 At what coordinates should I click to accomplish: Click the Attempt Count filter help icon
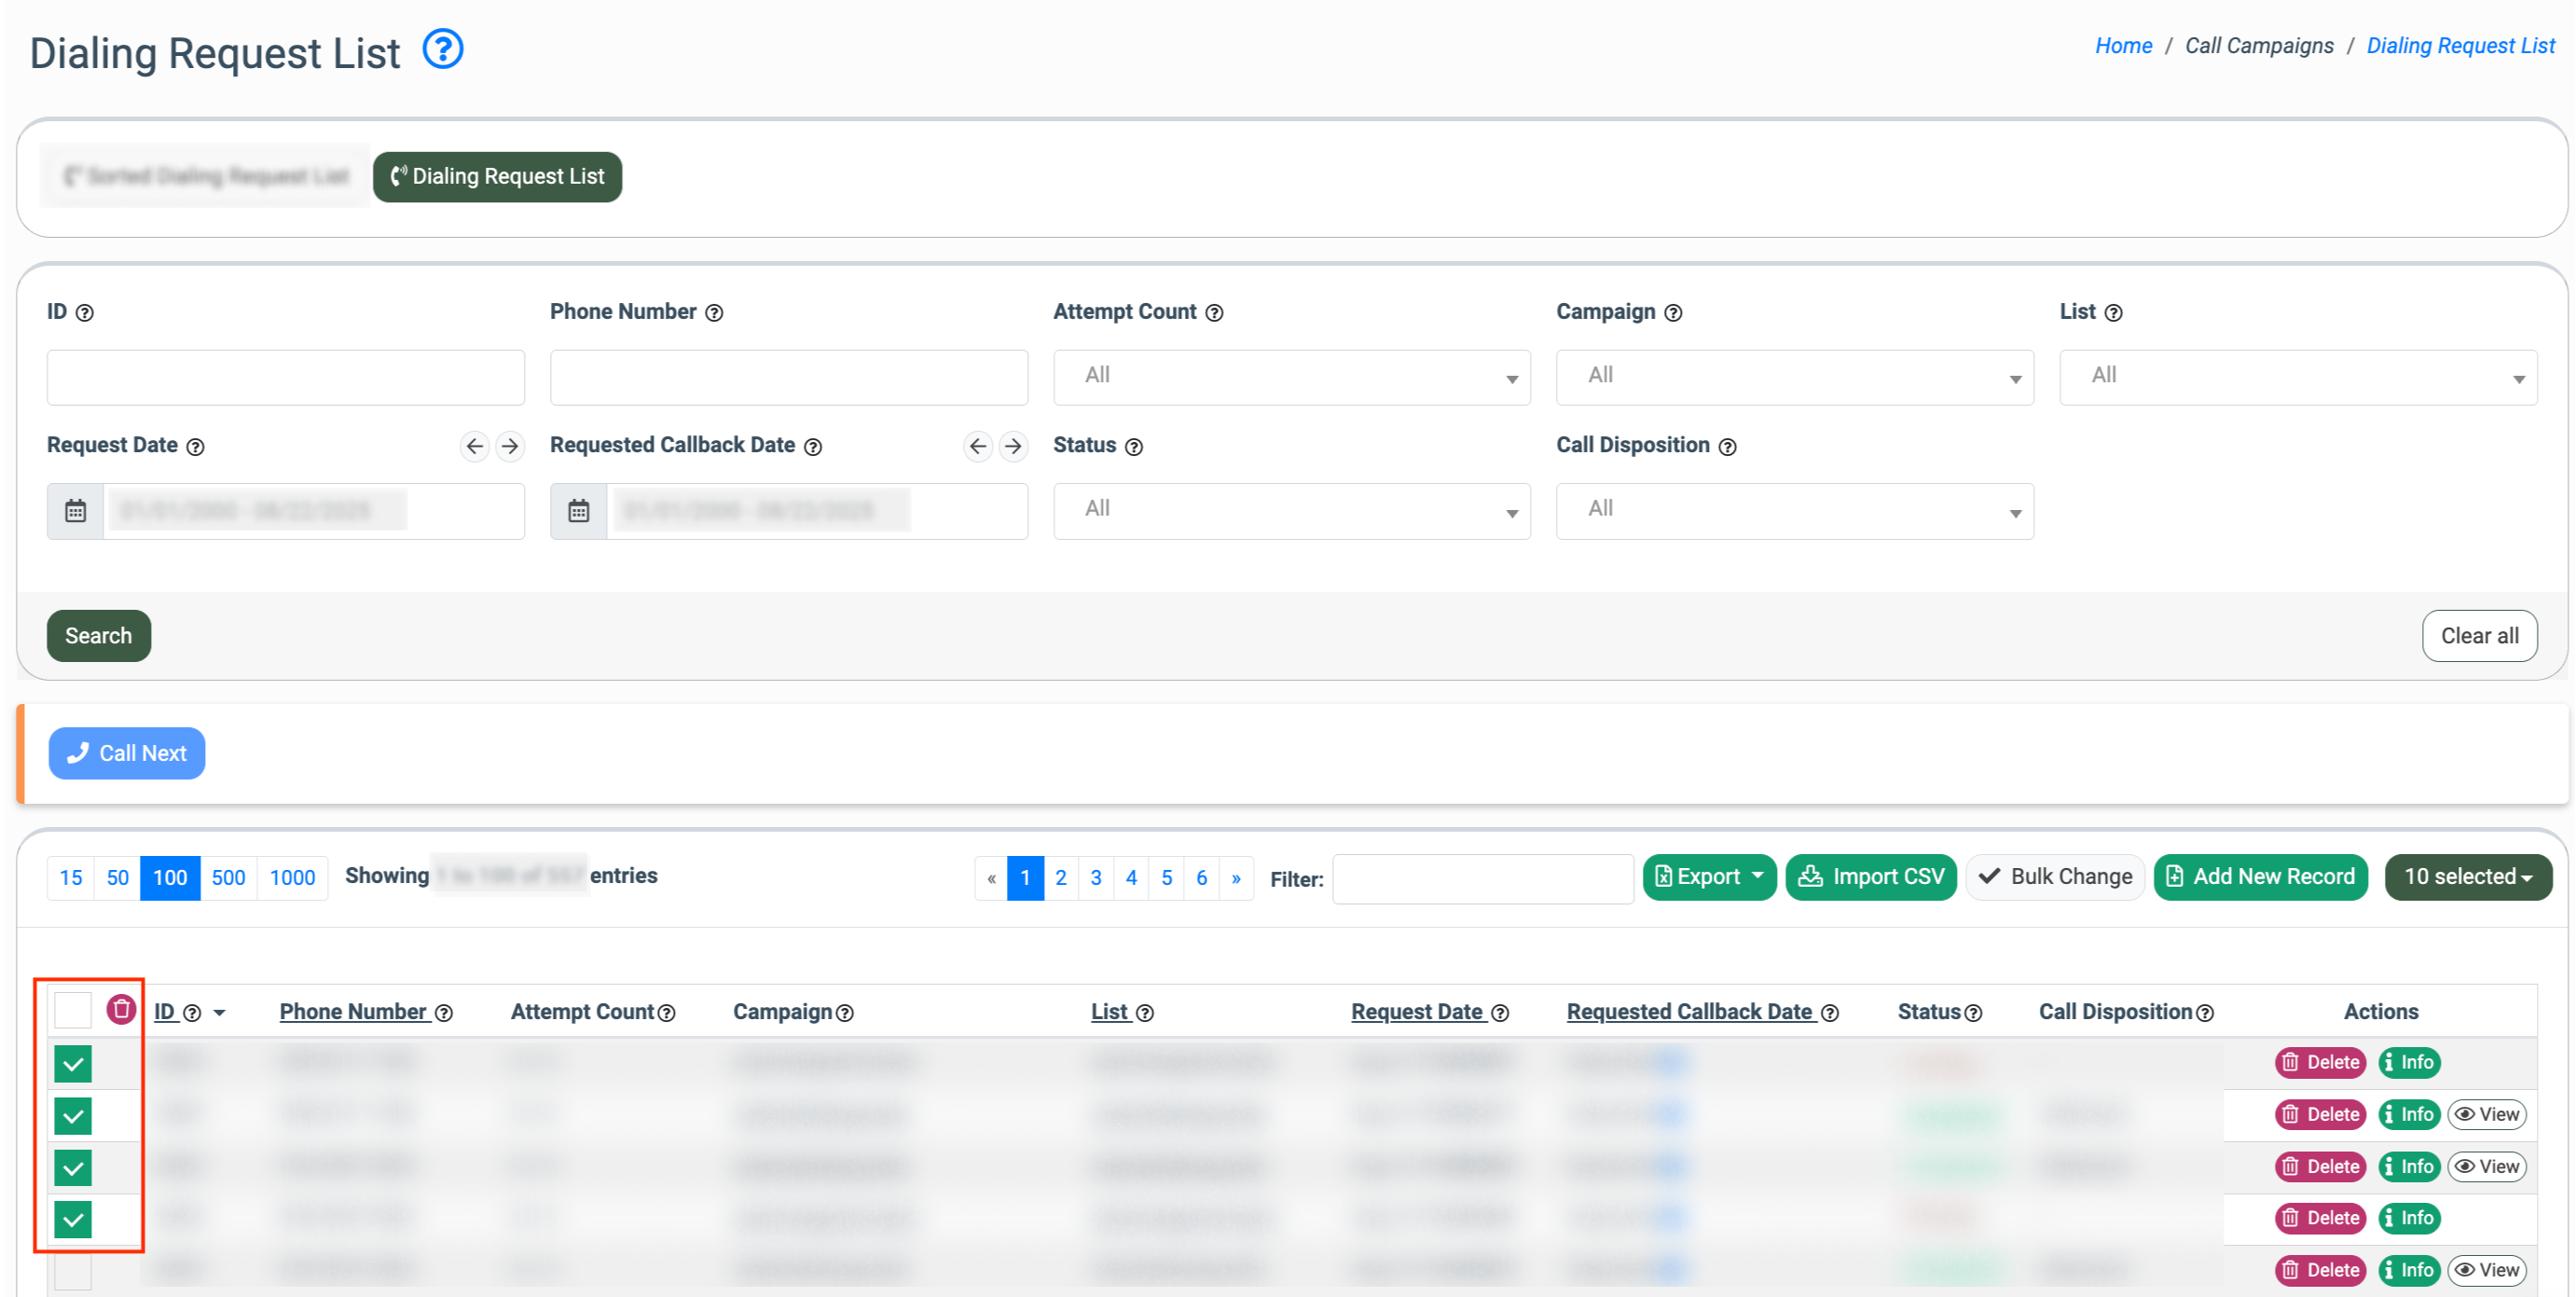click(1214, 313)
